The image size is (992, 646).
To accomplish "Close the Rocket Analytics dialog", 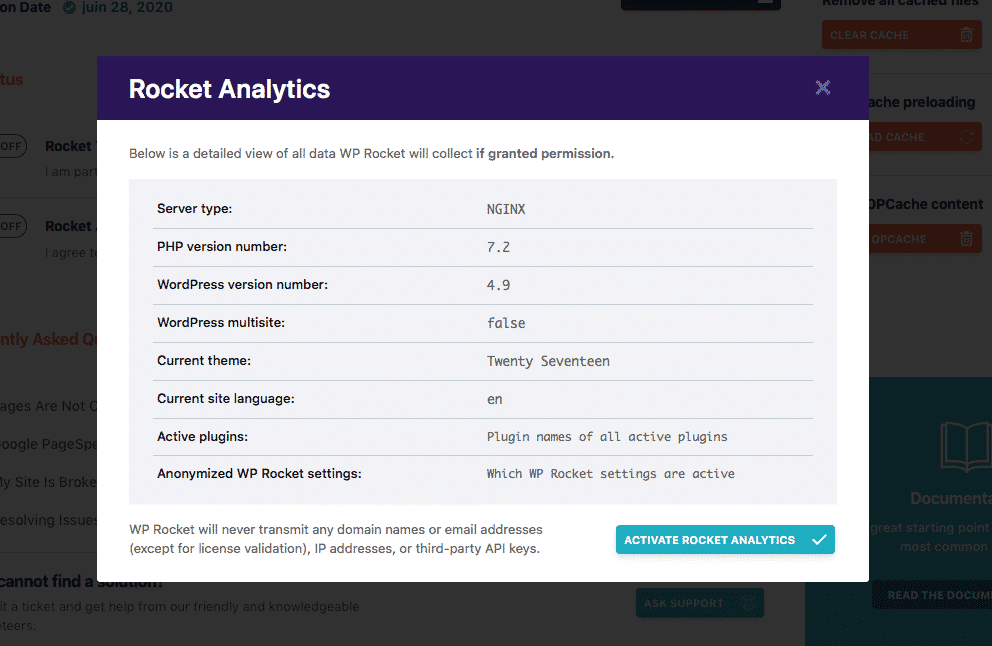I will (823, 87).
